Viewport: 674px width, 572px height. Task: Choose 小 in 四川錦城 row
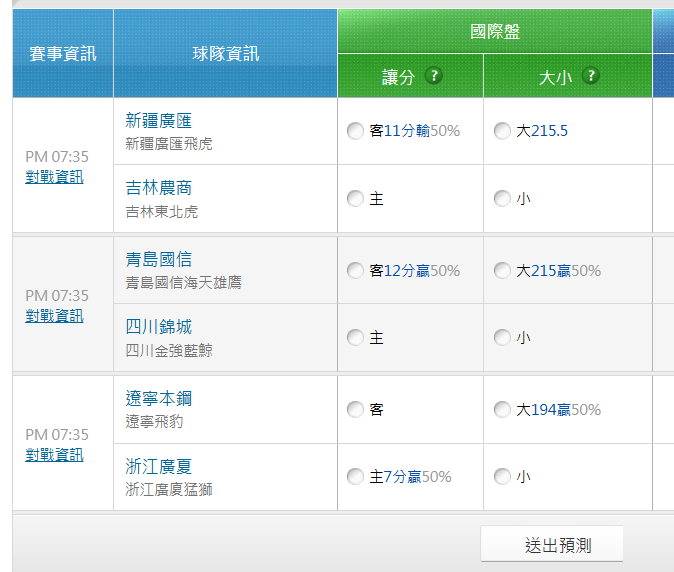pyautogui.click(x=502, y=338)
